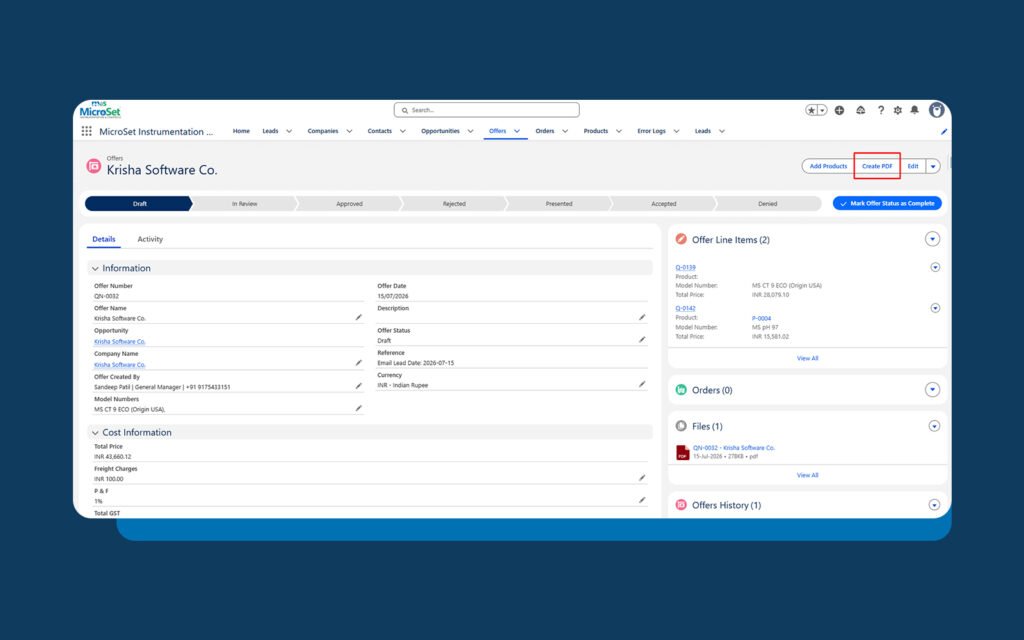
Task: Open the Orders navigation tab
Action: pos(545,131)
